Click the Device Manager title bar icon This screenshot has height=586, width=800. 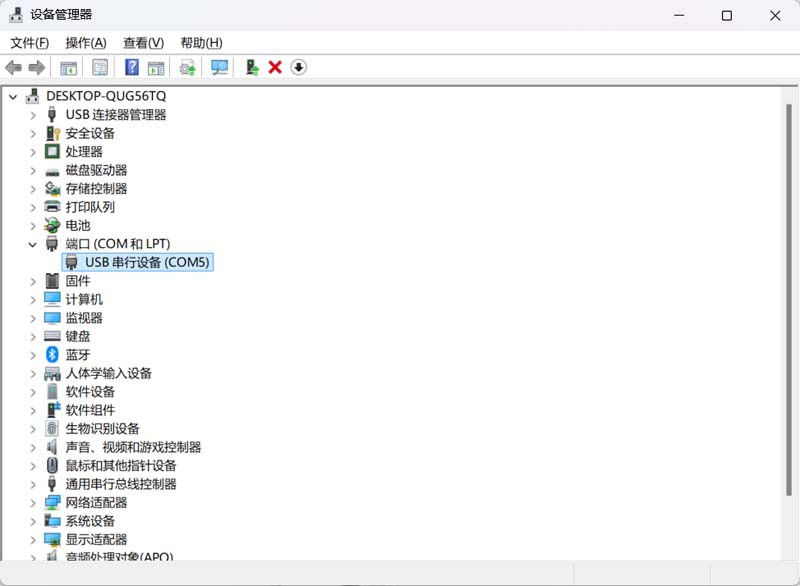[16, 15]
